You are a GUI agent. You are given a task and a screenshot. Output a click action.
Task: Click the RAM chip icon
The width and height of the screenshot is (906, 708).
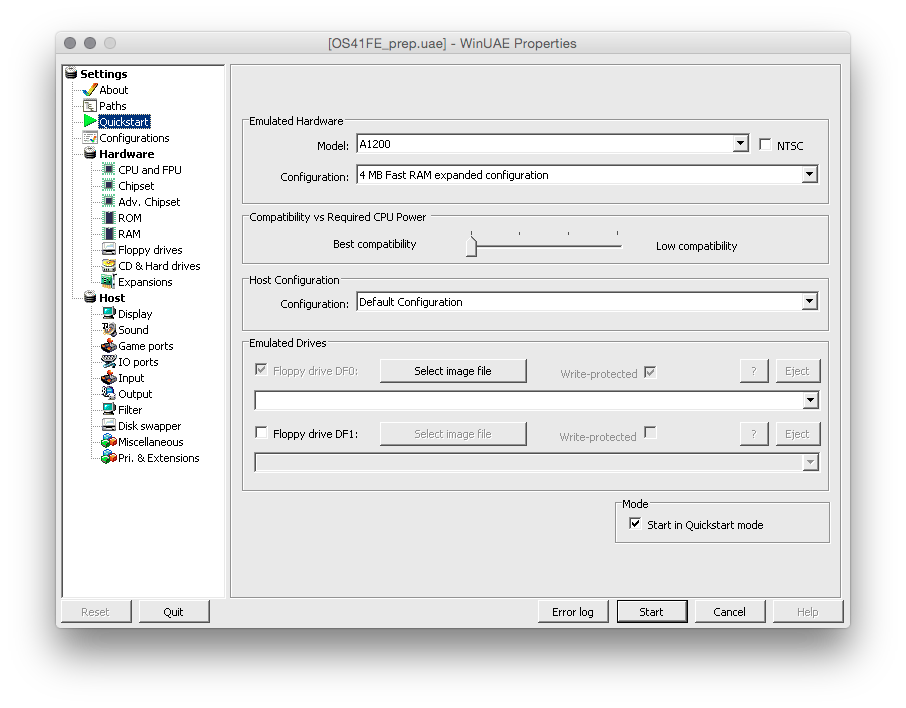point(109,233)
